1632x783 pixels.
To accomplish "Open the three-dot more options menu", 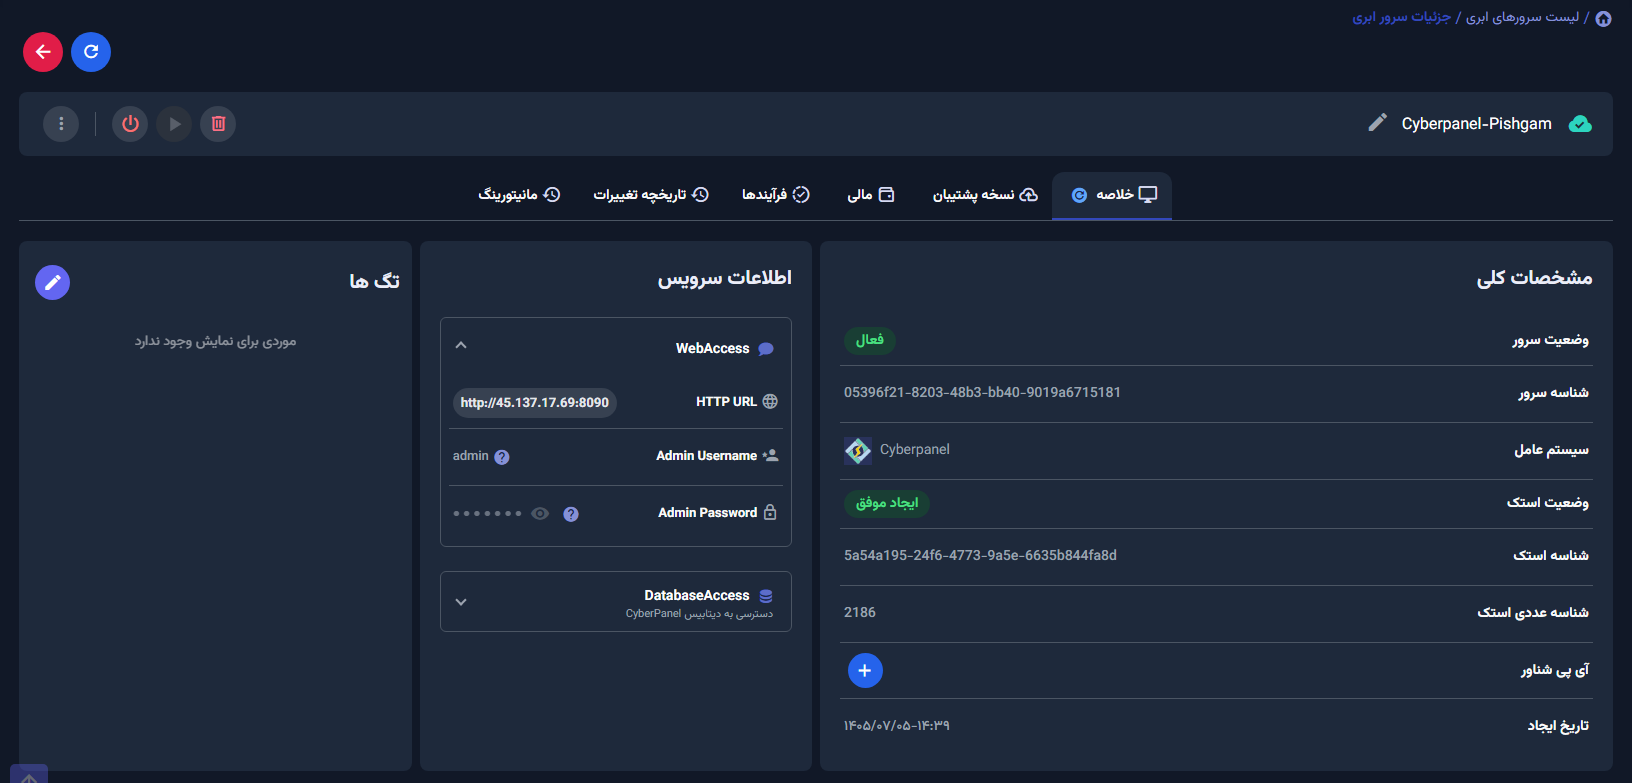I will (61, 124).
